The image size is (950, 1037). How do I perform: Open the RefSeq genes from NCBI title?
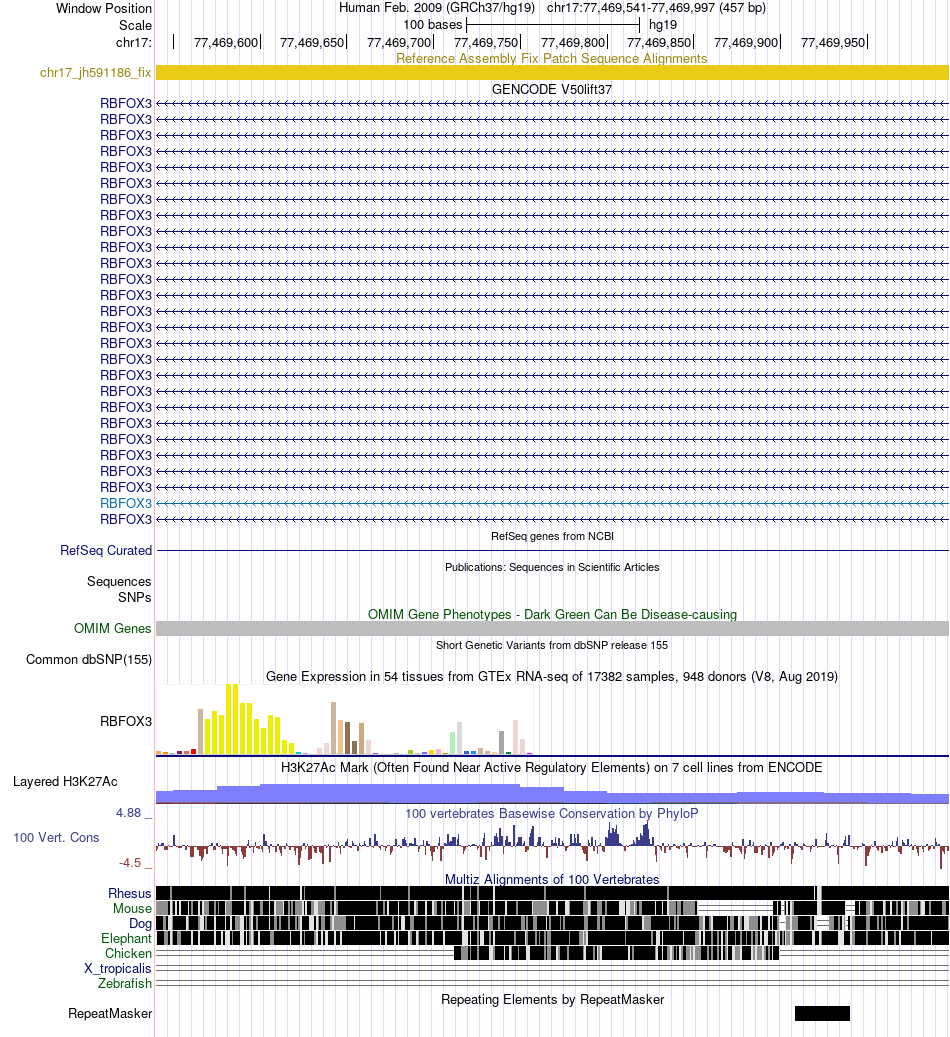click(552, 536)
